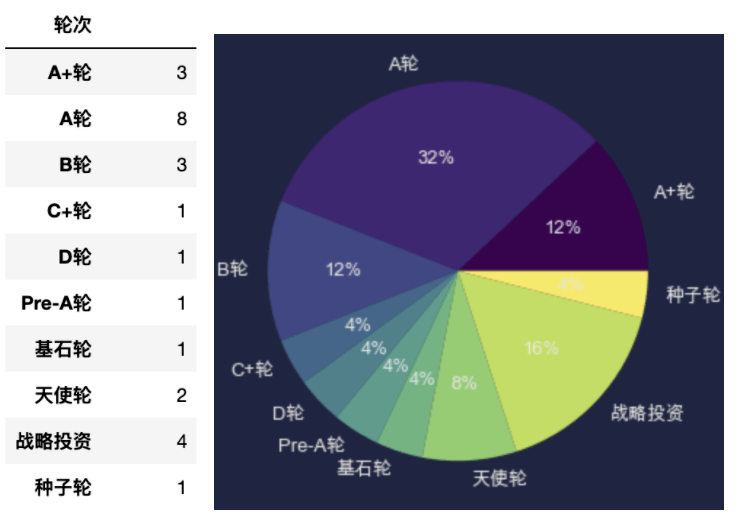Click the 轮次 column header
The height and width of the screenshot is (522, 746).
pyautogui.click(x=72, y=24)
